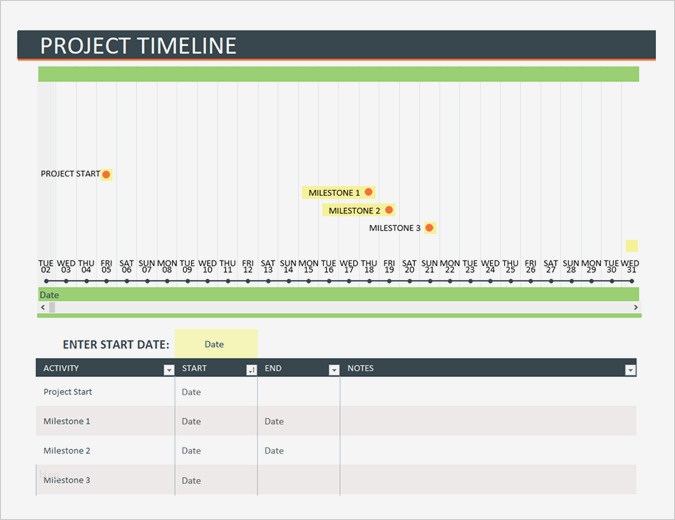Select the PROJECT START chart label
The width and height of the screenshot is (675, 520).
(x=70, y=174)
